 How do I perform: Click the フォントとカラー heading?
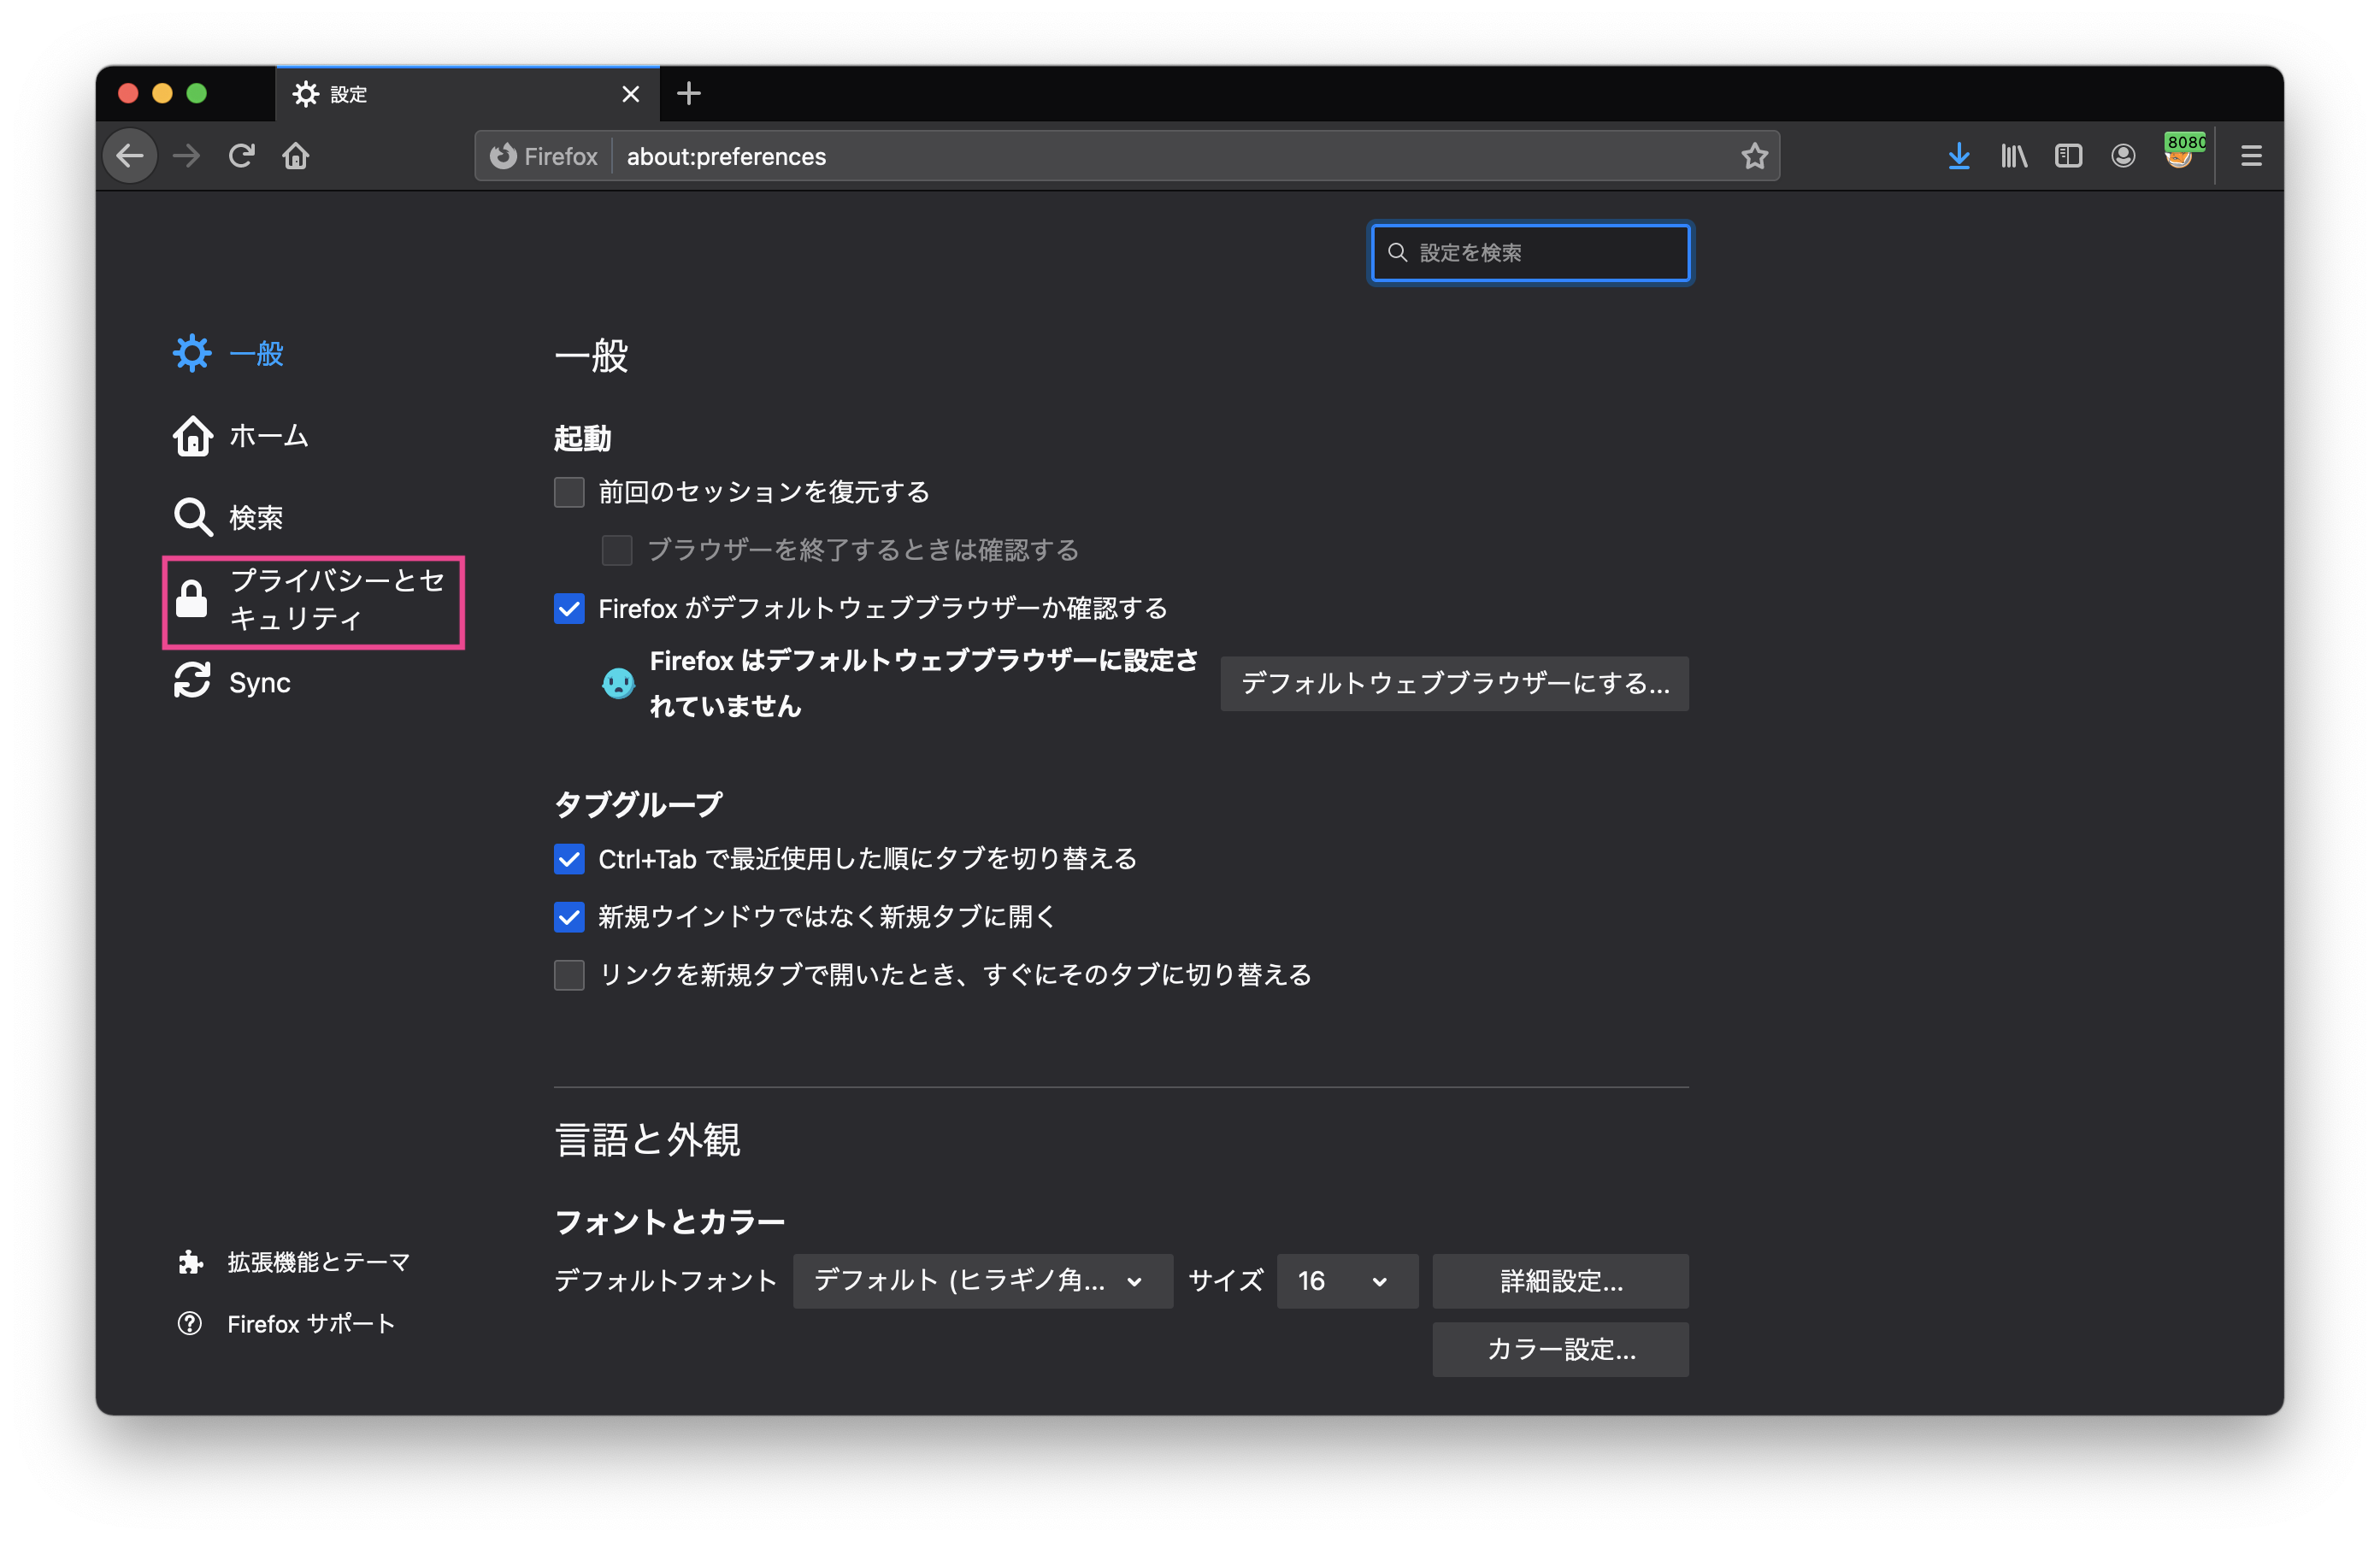669,1221
